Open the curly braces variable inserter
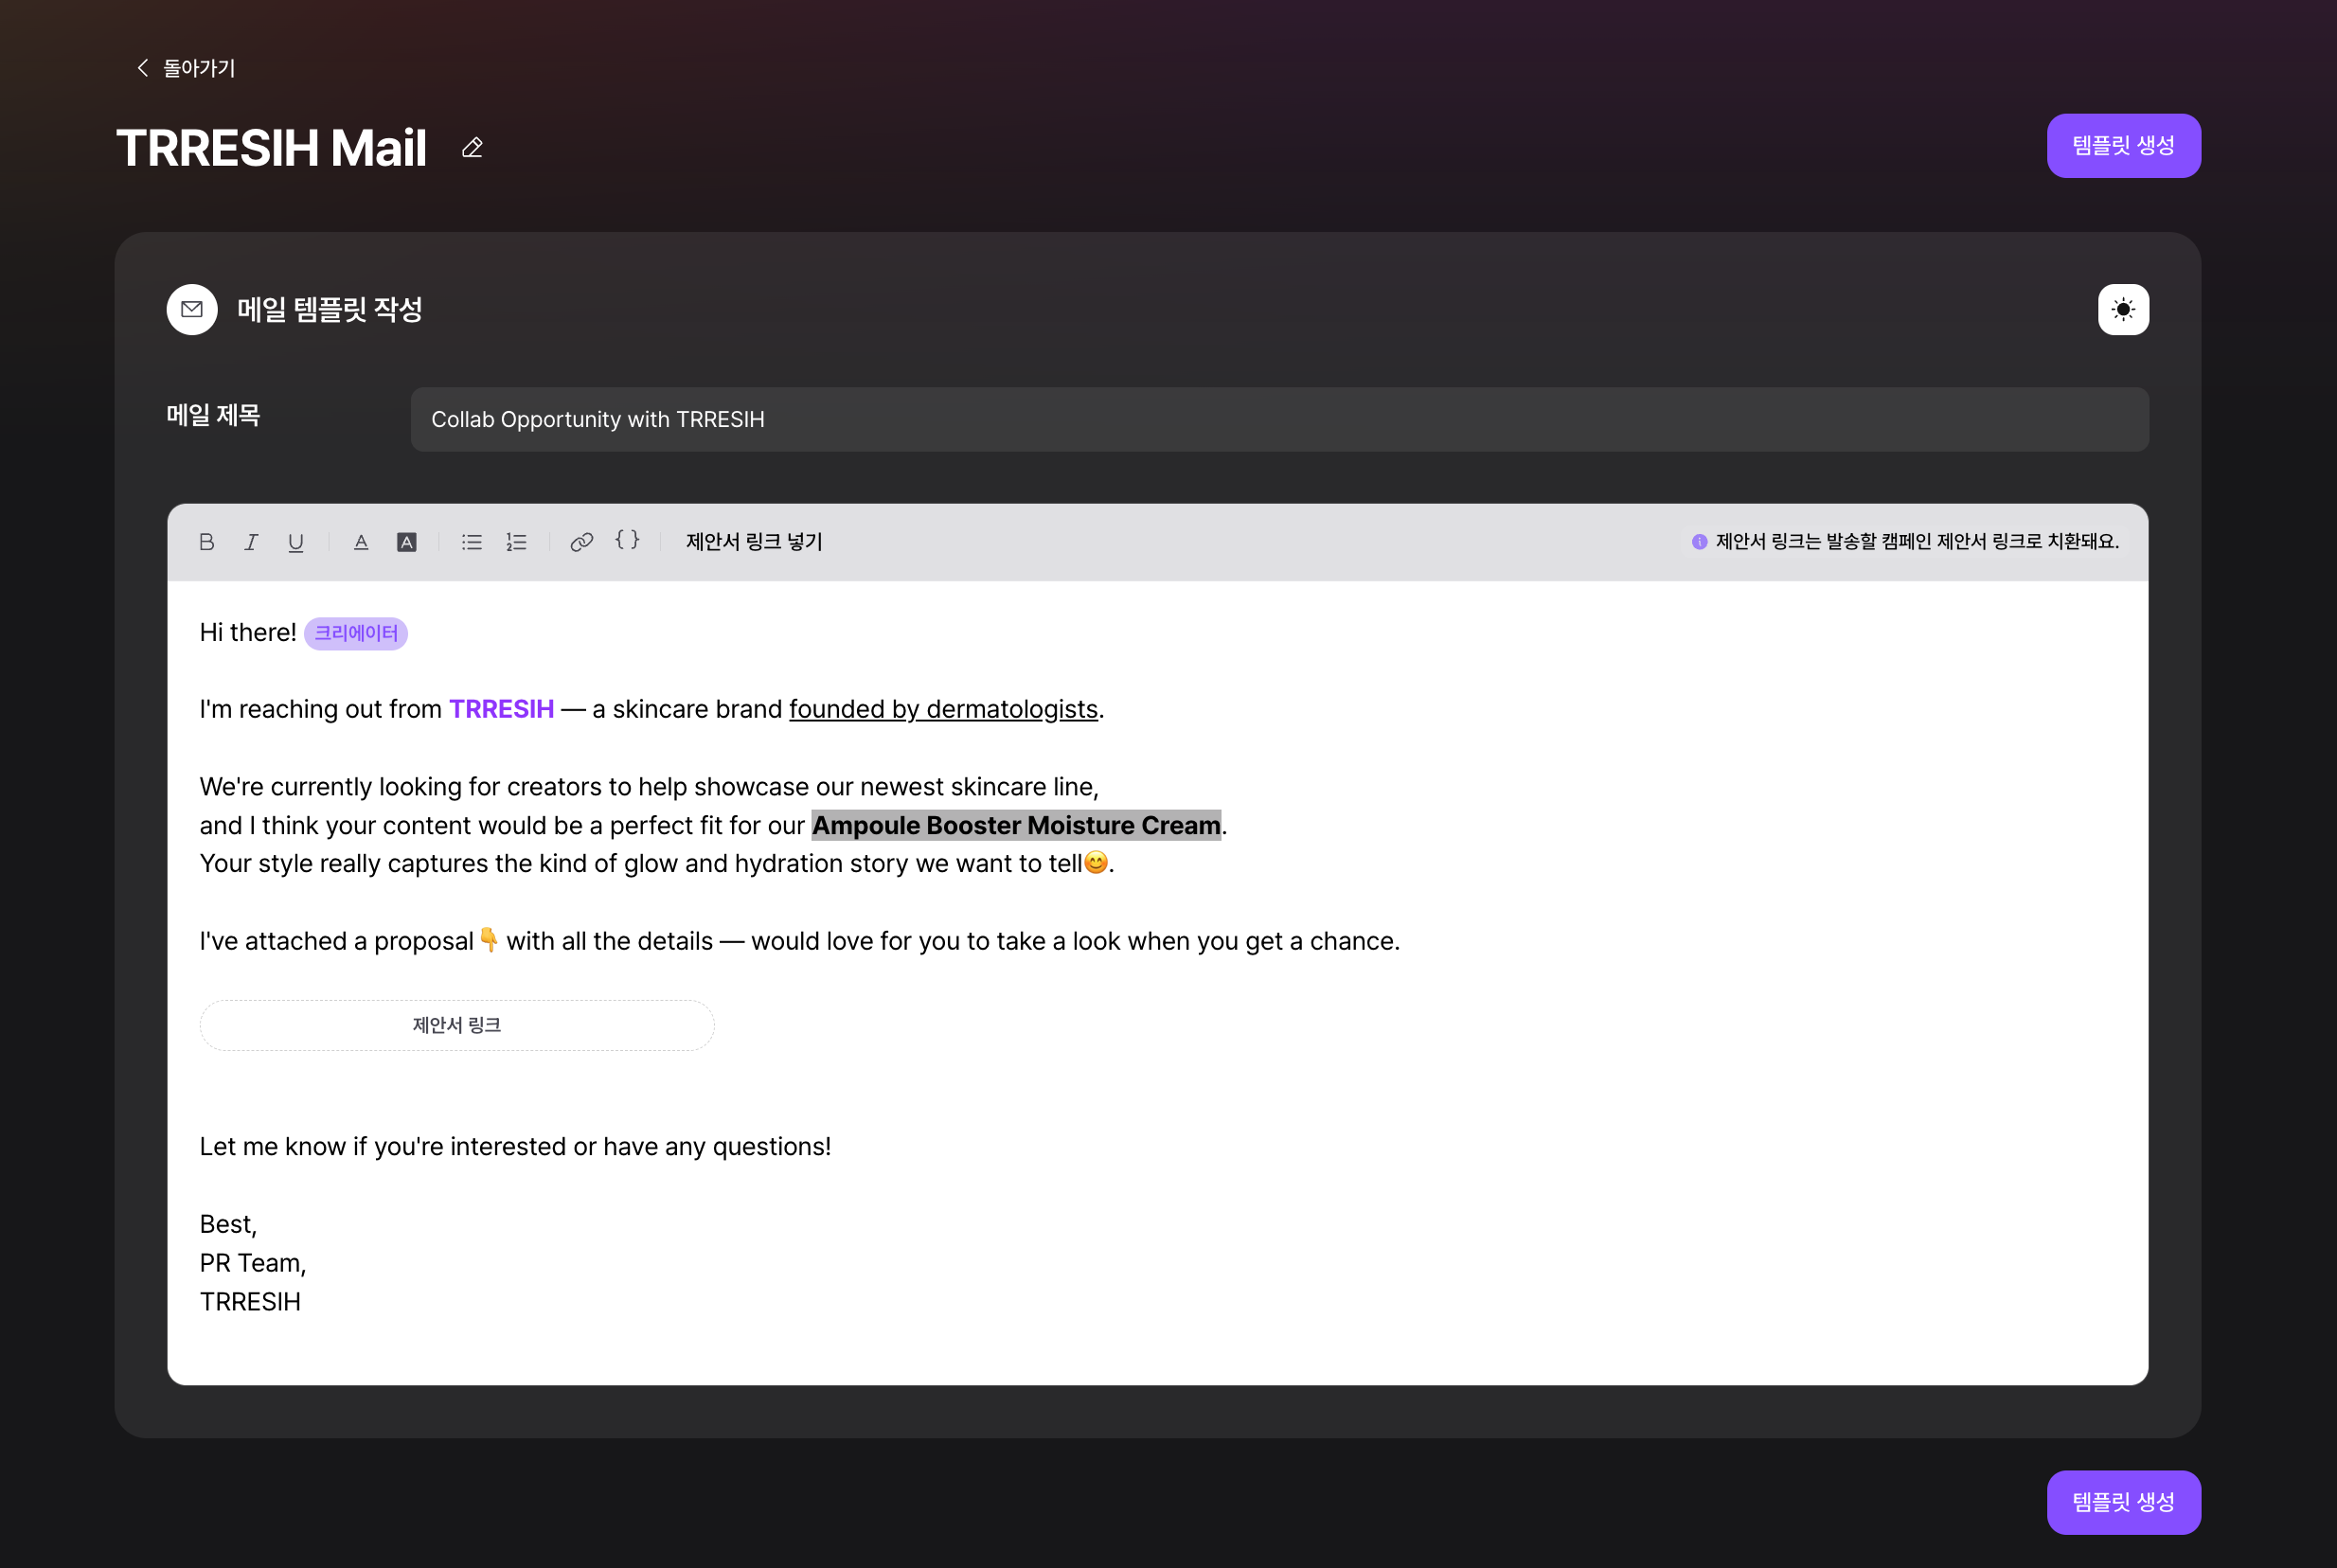Viewport: 2337px width, 1568px height. [x=627, y=540]
